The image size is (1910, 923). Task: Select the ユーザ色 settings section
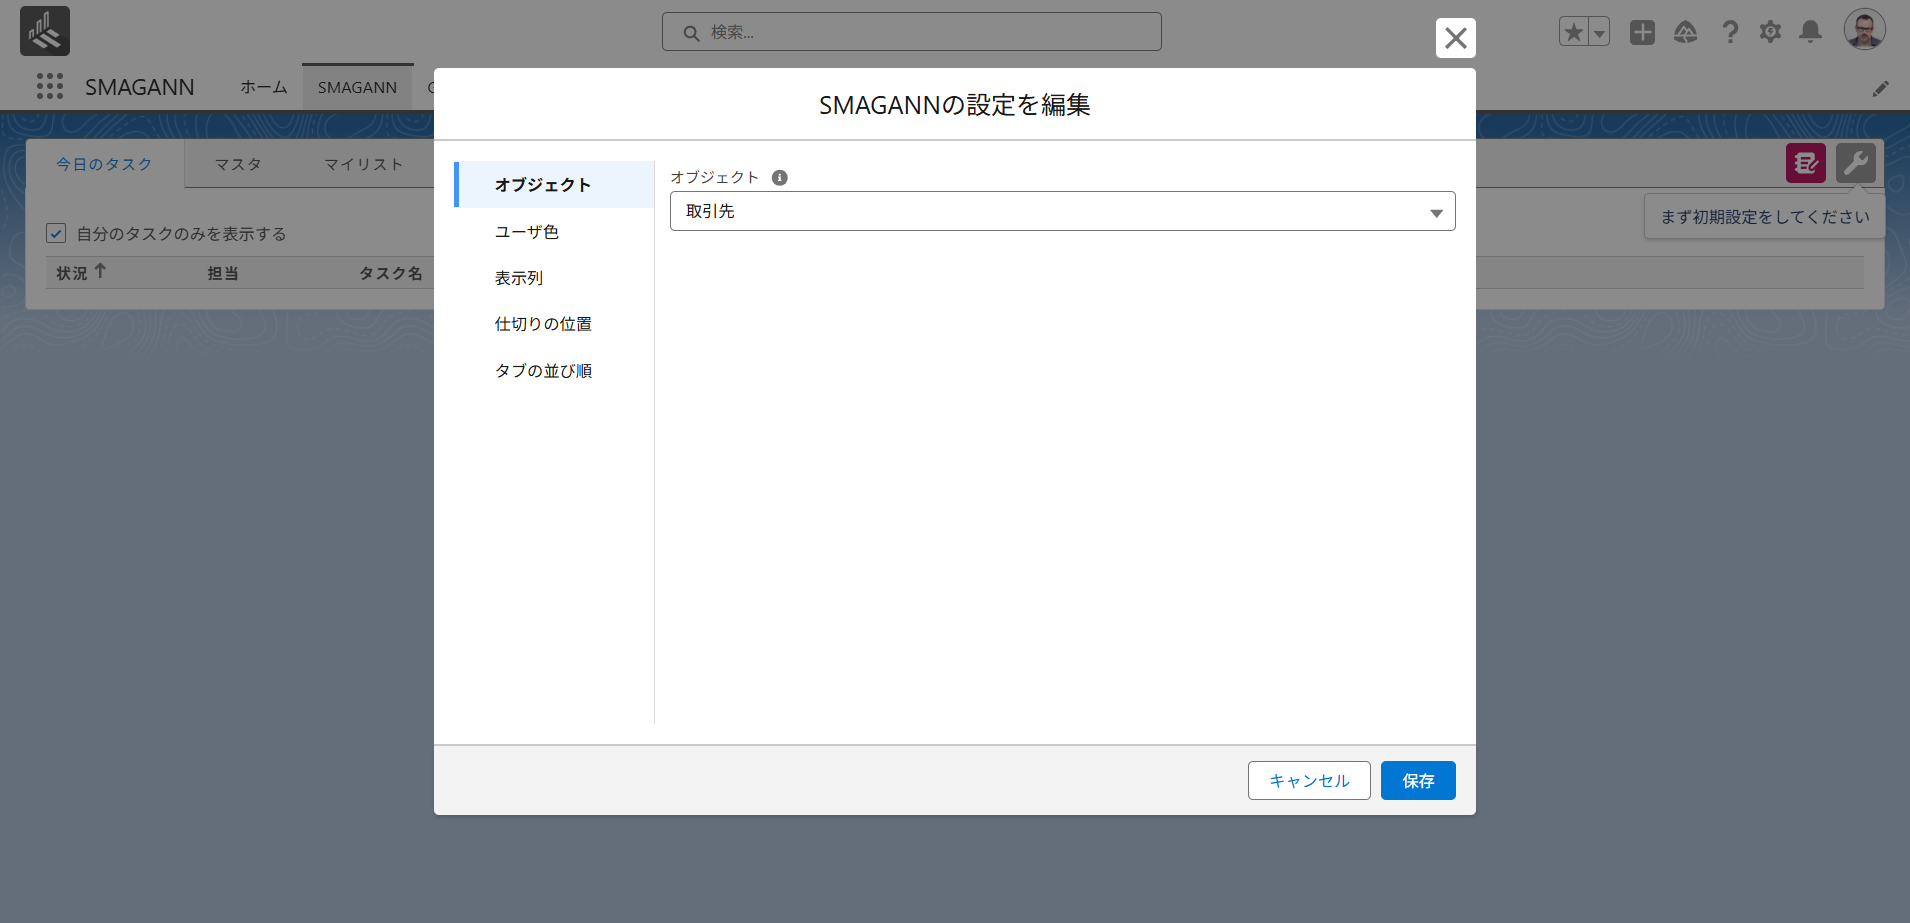tap(527, 232)
